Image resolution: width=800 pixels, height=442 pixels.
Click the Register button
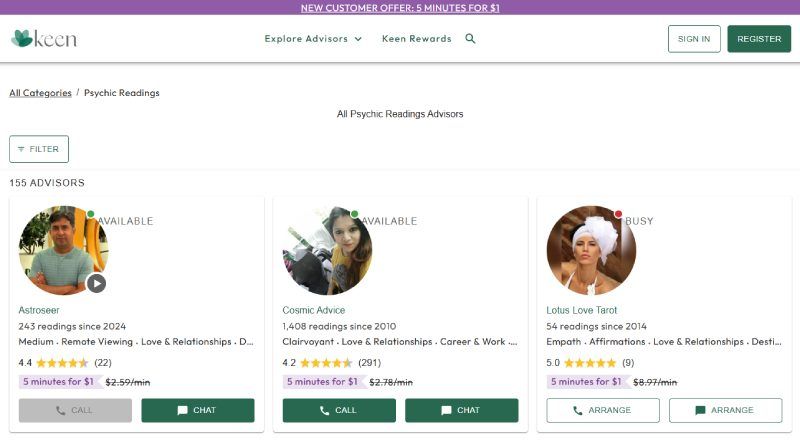[x=759, y=39]
